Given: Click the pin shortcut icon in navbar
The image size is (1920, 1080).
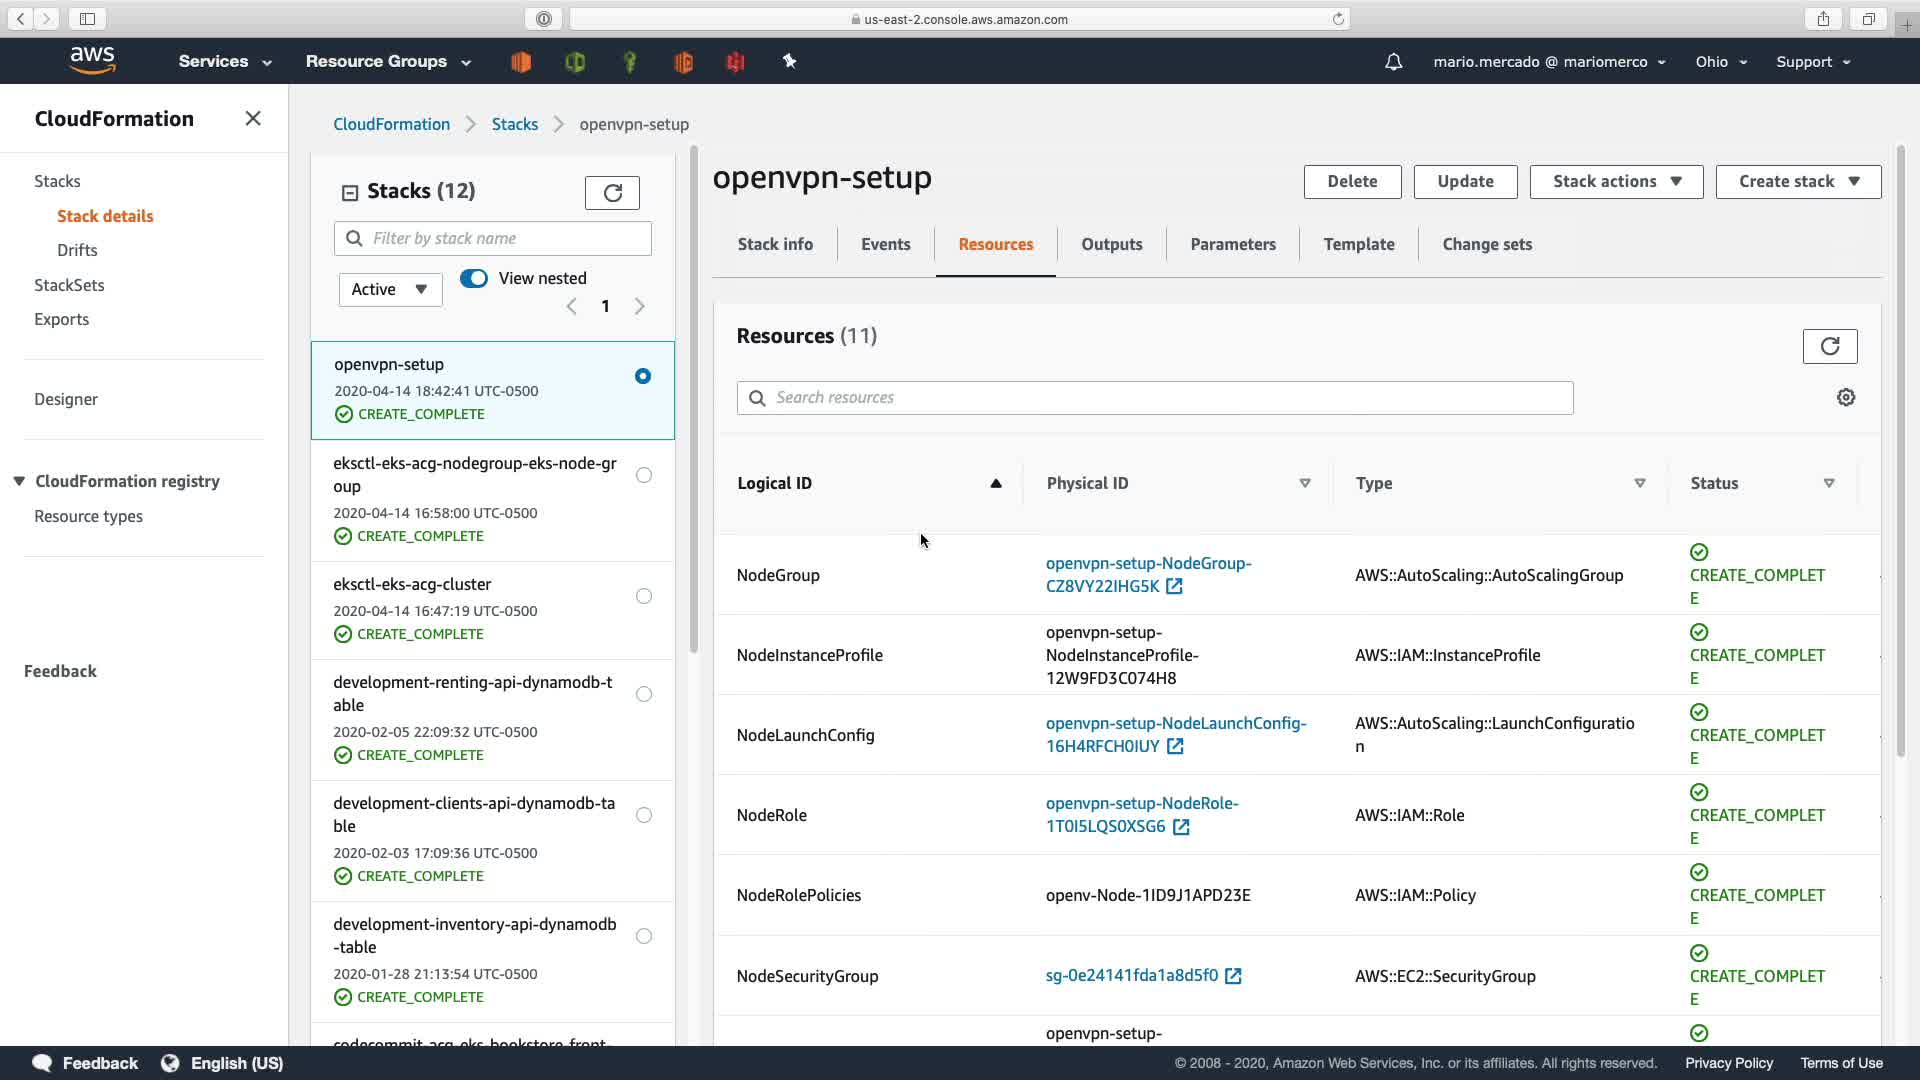Looking at the screenshot, I should click(789, 62).
